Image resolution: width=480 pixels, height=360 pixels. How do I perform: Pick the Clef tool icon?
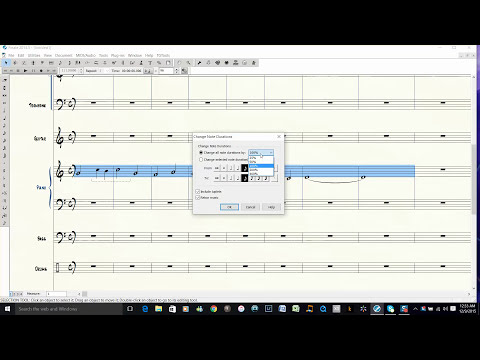tap(42, 63)
